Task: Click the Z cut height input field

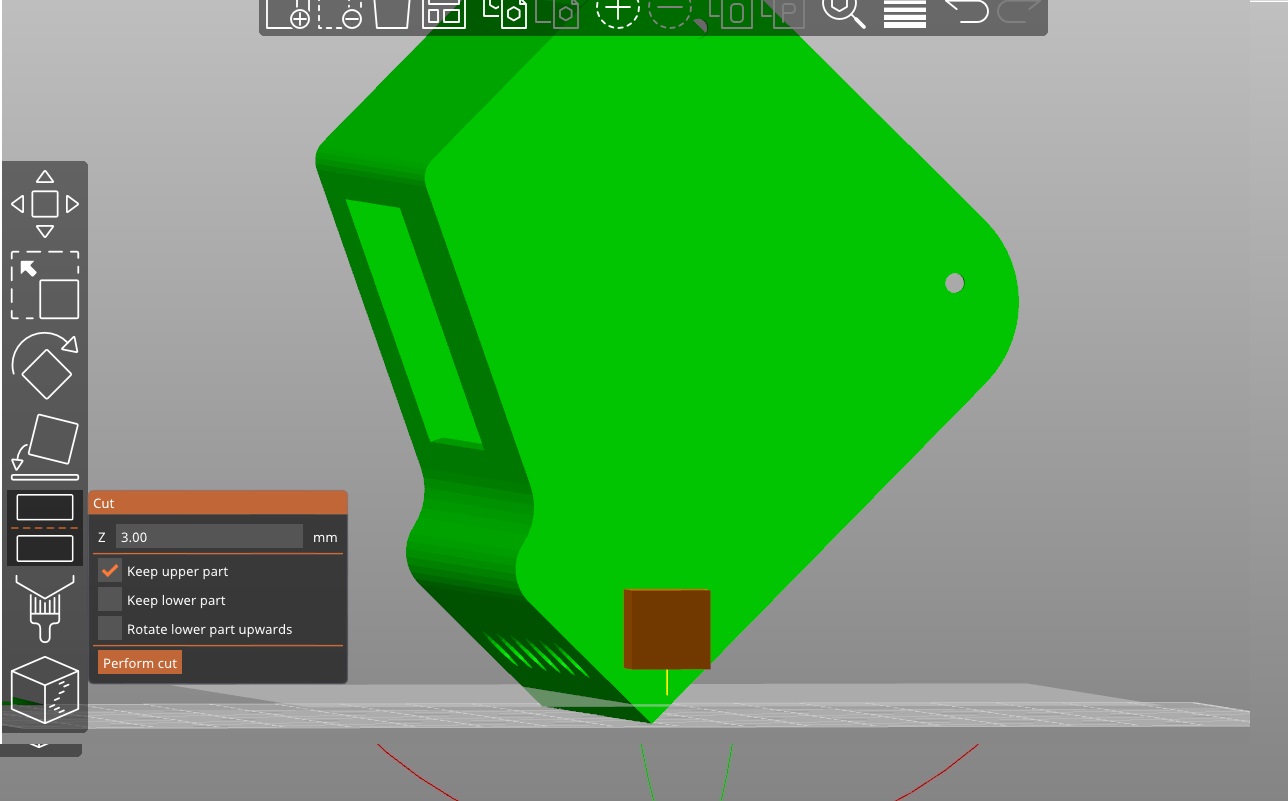Action: click(x=209, y=537)
